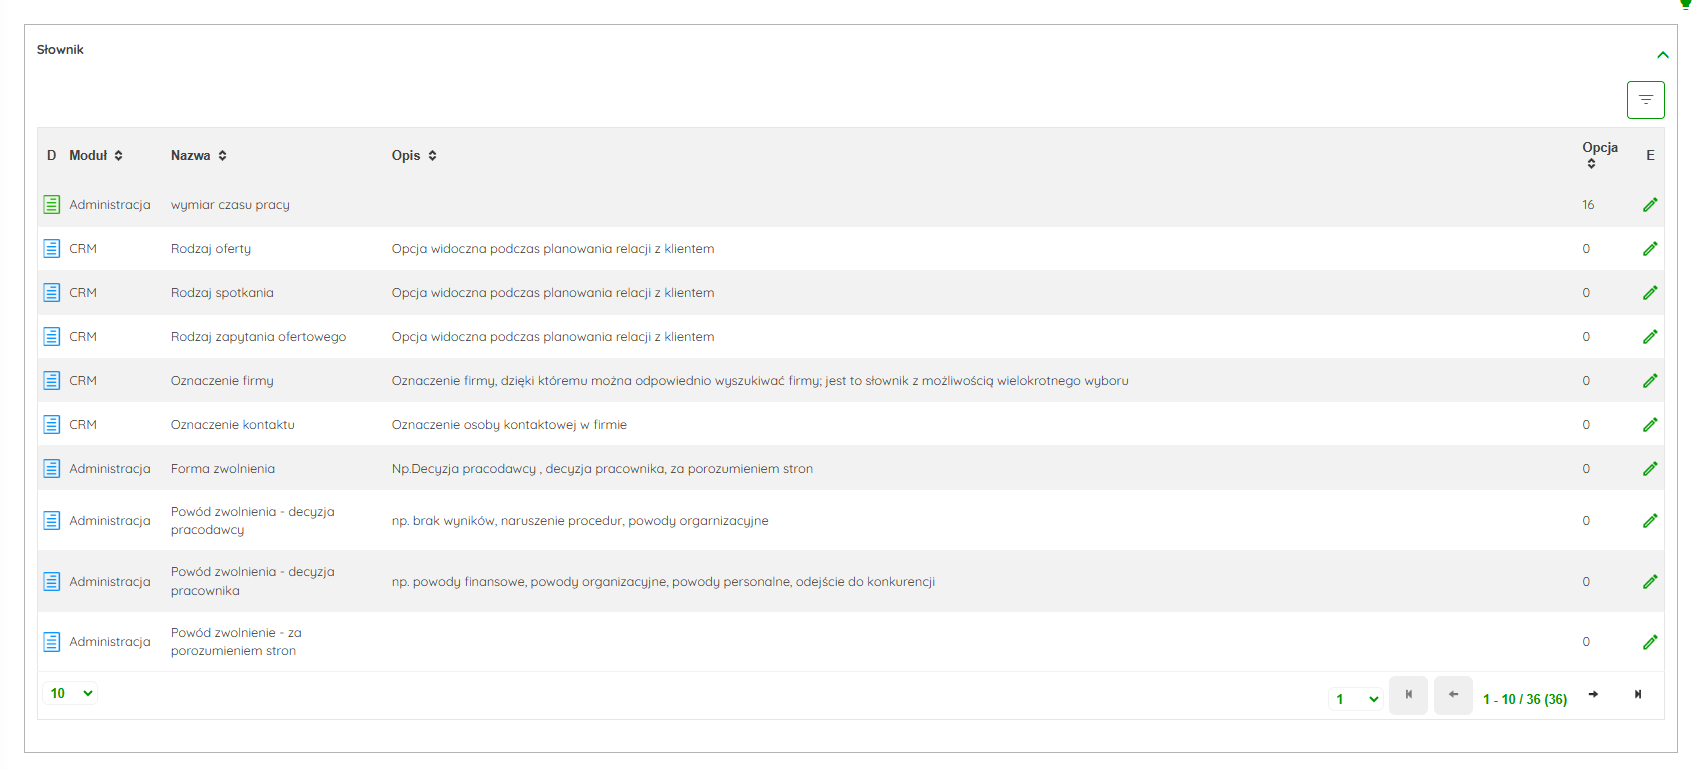Click the first page button in pagination

click(1408, 695)
